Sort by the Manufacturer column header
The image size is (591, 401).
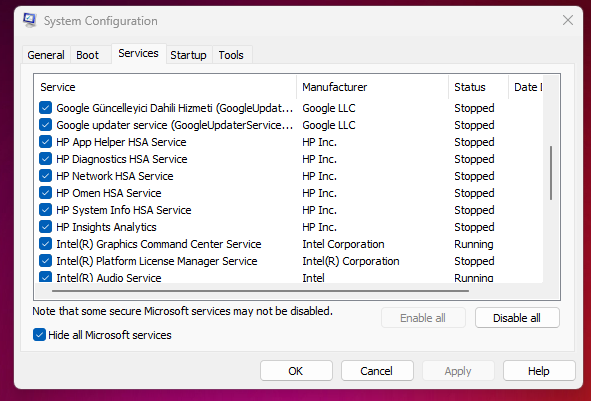pos(372,87)
